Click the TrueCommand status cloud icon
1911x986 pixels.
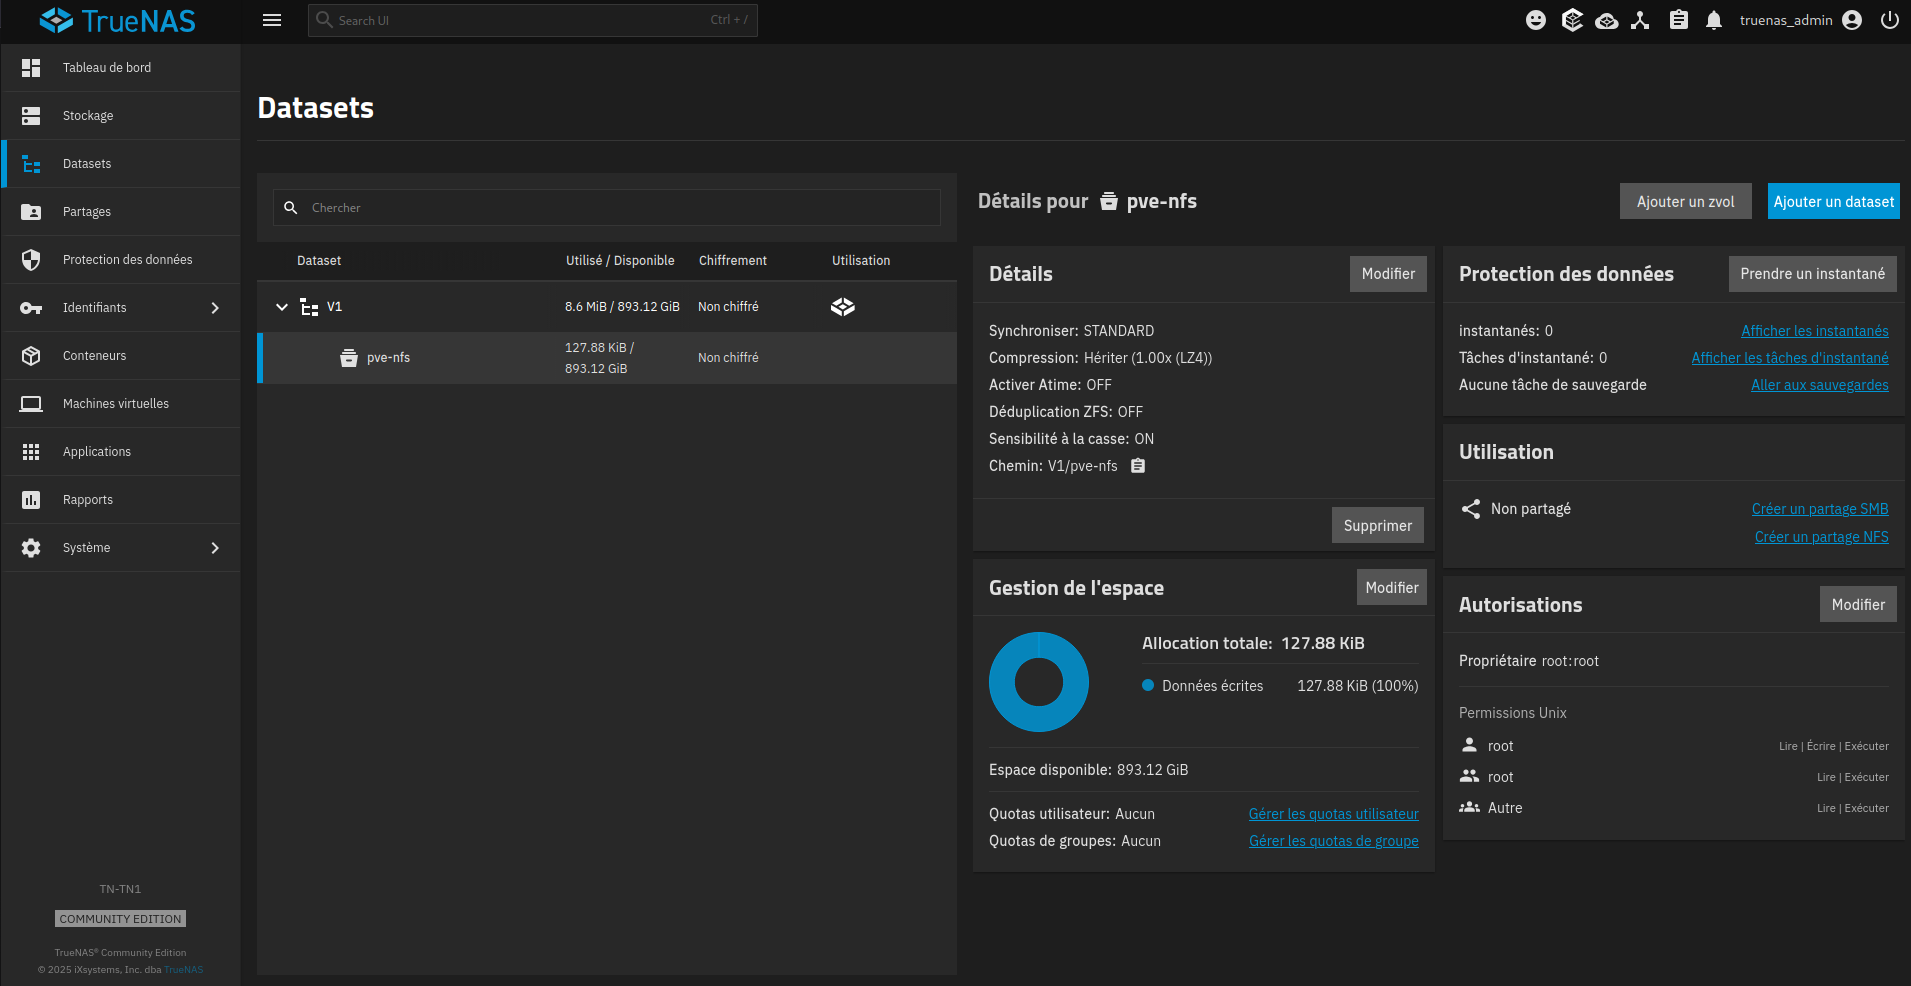point(1606,20)
